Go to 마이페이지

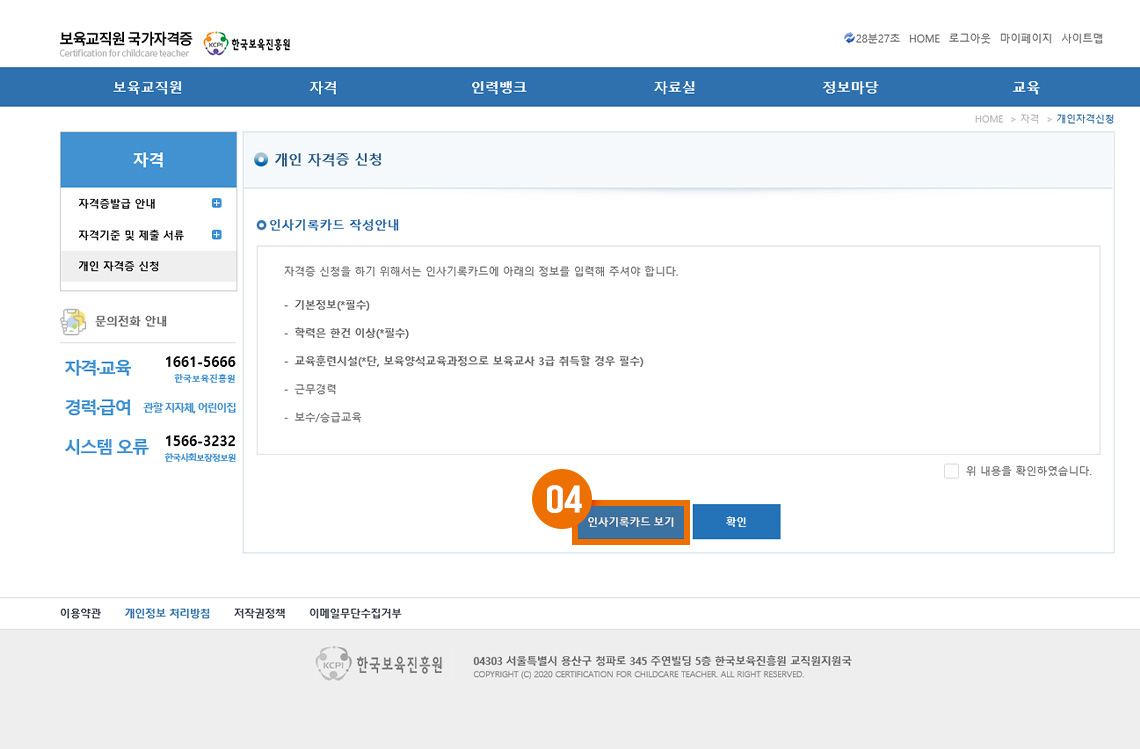click(1025, 38)
